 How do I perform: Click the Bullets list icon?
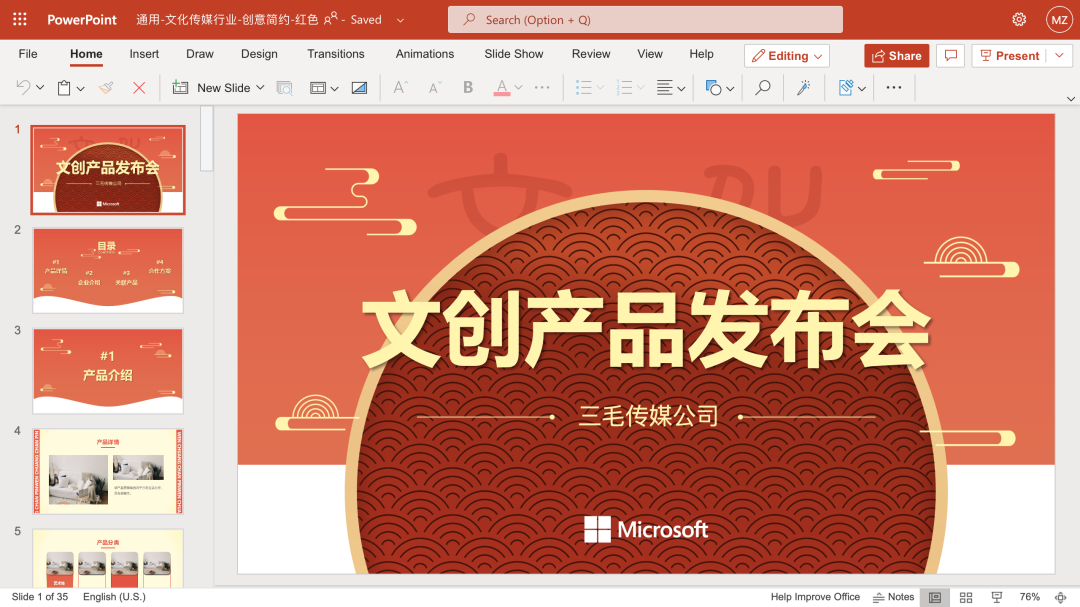point(583,88)
